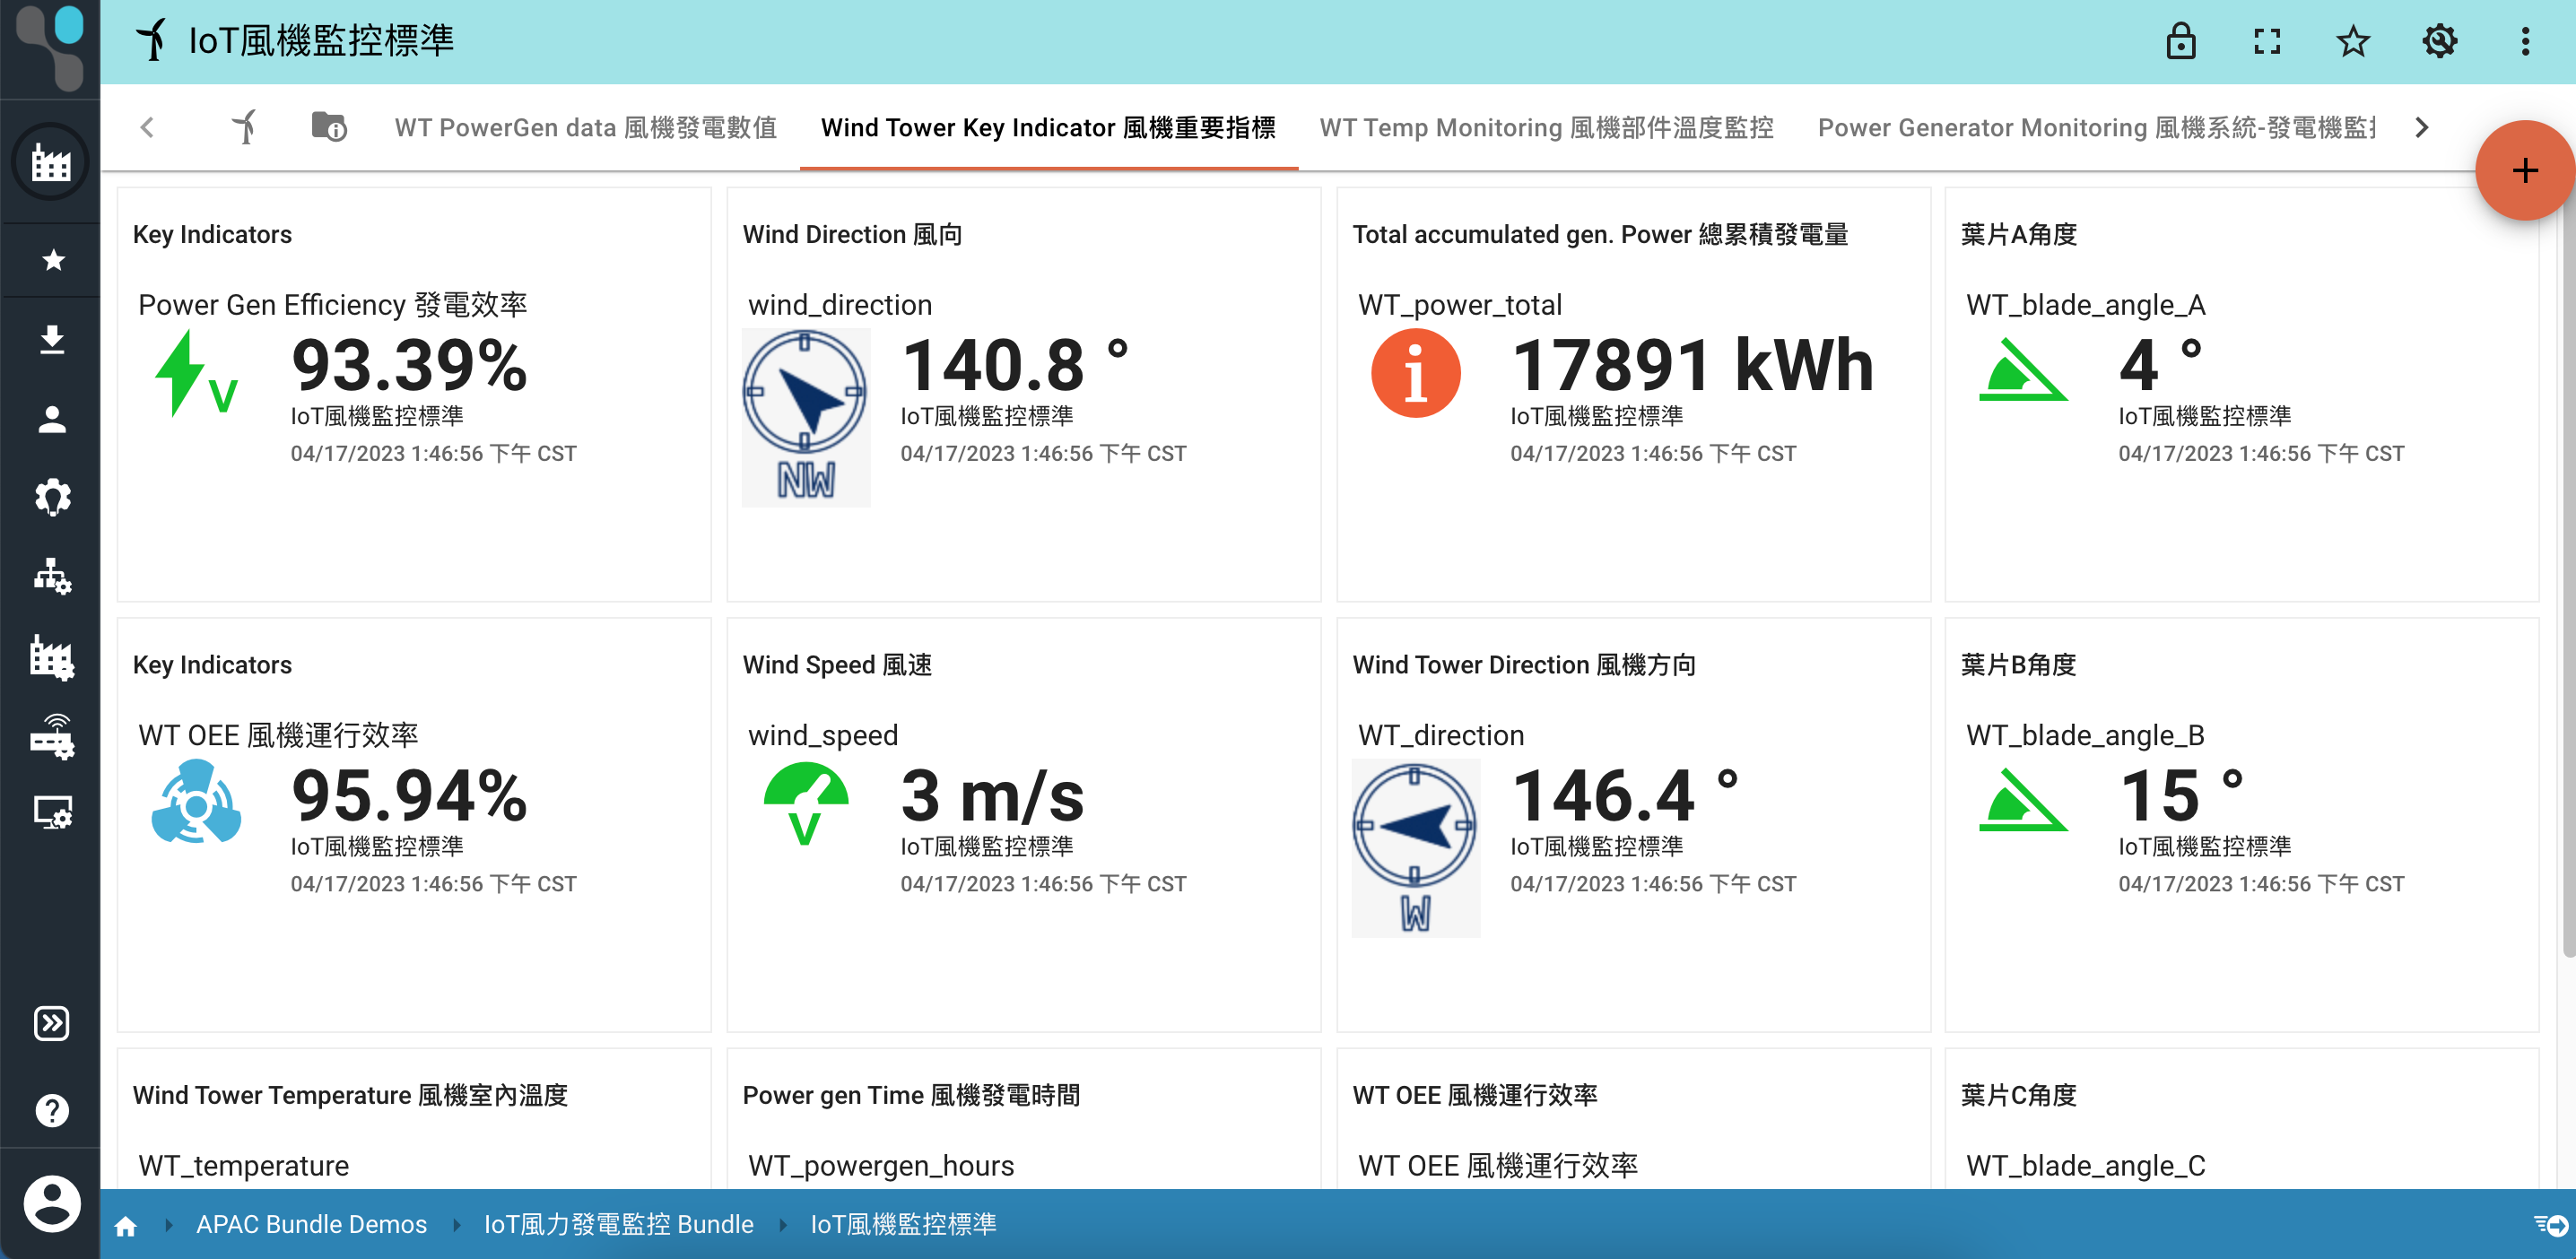Click the orange add widget plus button
Screen dimensions: 2576x1259
pyautogui.click(x=2523, y=170)
